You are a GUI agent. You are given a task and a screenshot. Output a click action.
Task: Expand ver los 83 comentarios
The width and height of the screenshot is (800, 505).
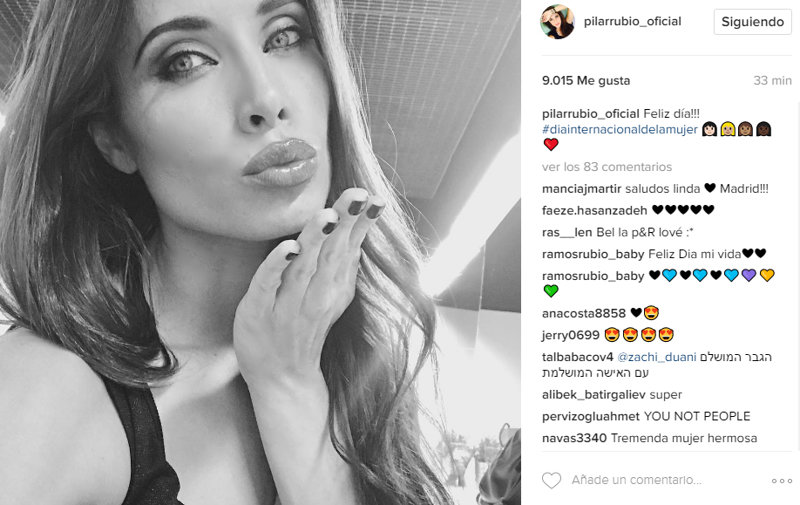pyautogui.click(x=607, y=167)
